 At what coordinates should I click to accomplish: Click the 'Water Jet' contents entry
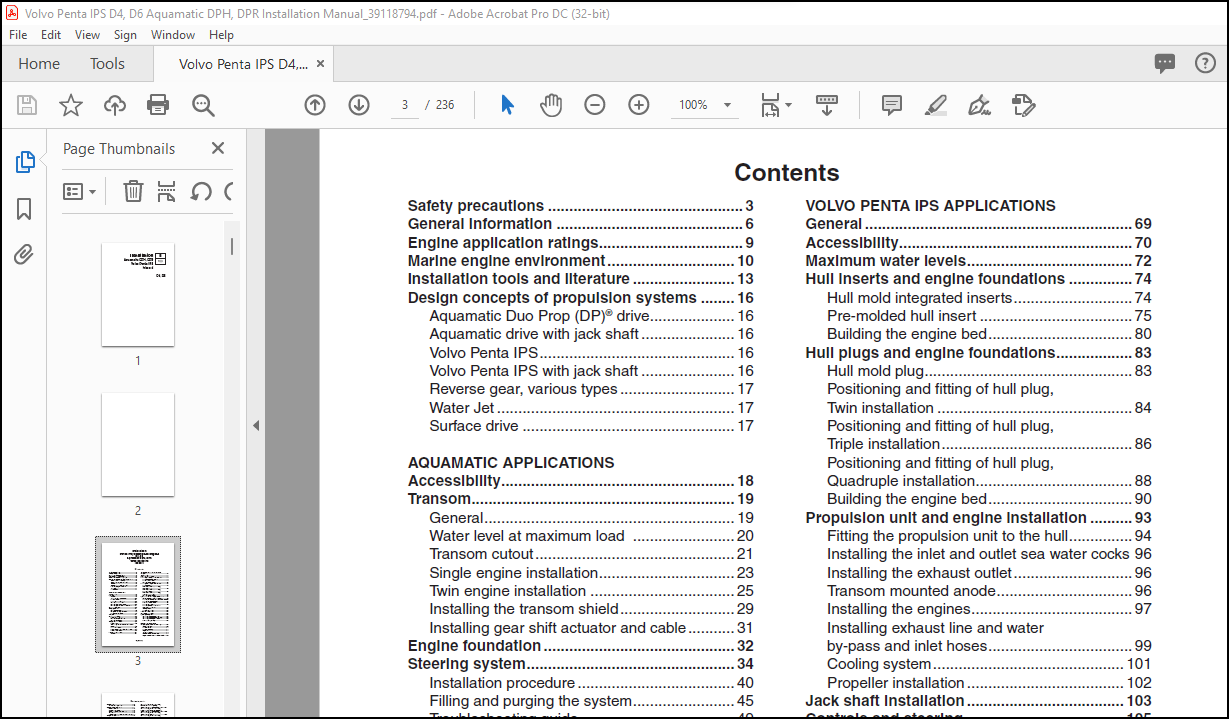592,408
